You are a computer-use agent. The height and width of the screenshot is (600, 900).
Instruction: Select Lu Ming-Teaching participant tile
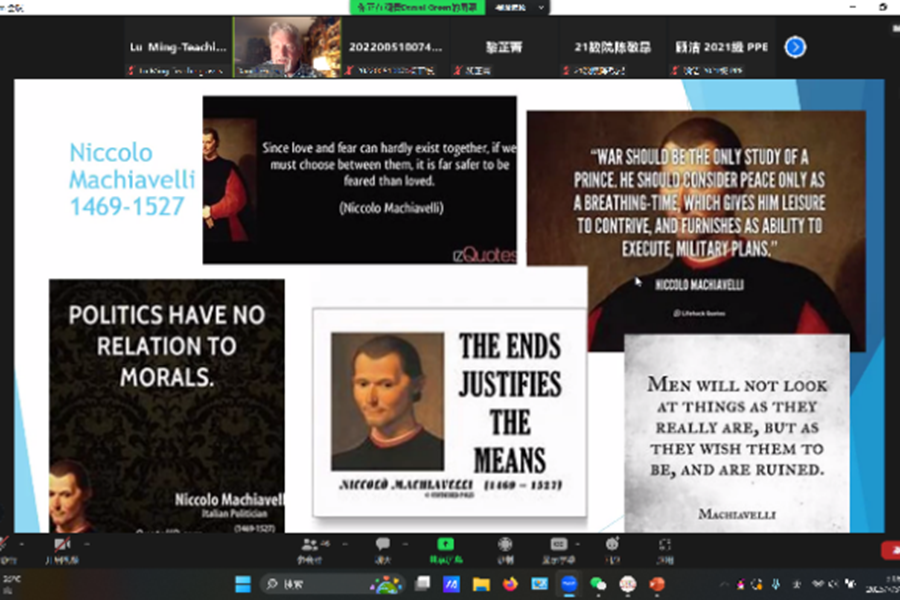179,47
